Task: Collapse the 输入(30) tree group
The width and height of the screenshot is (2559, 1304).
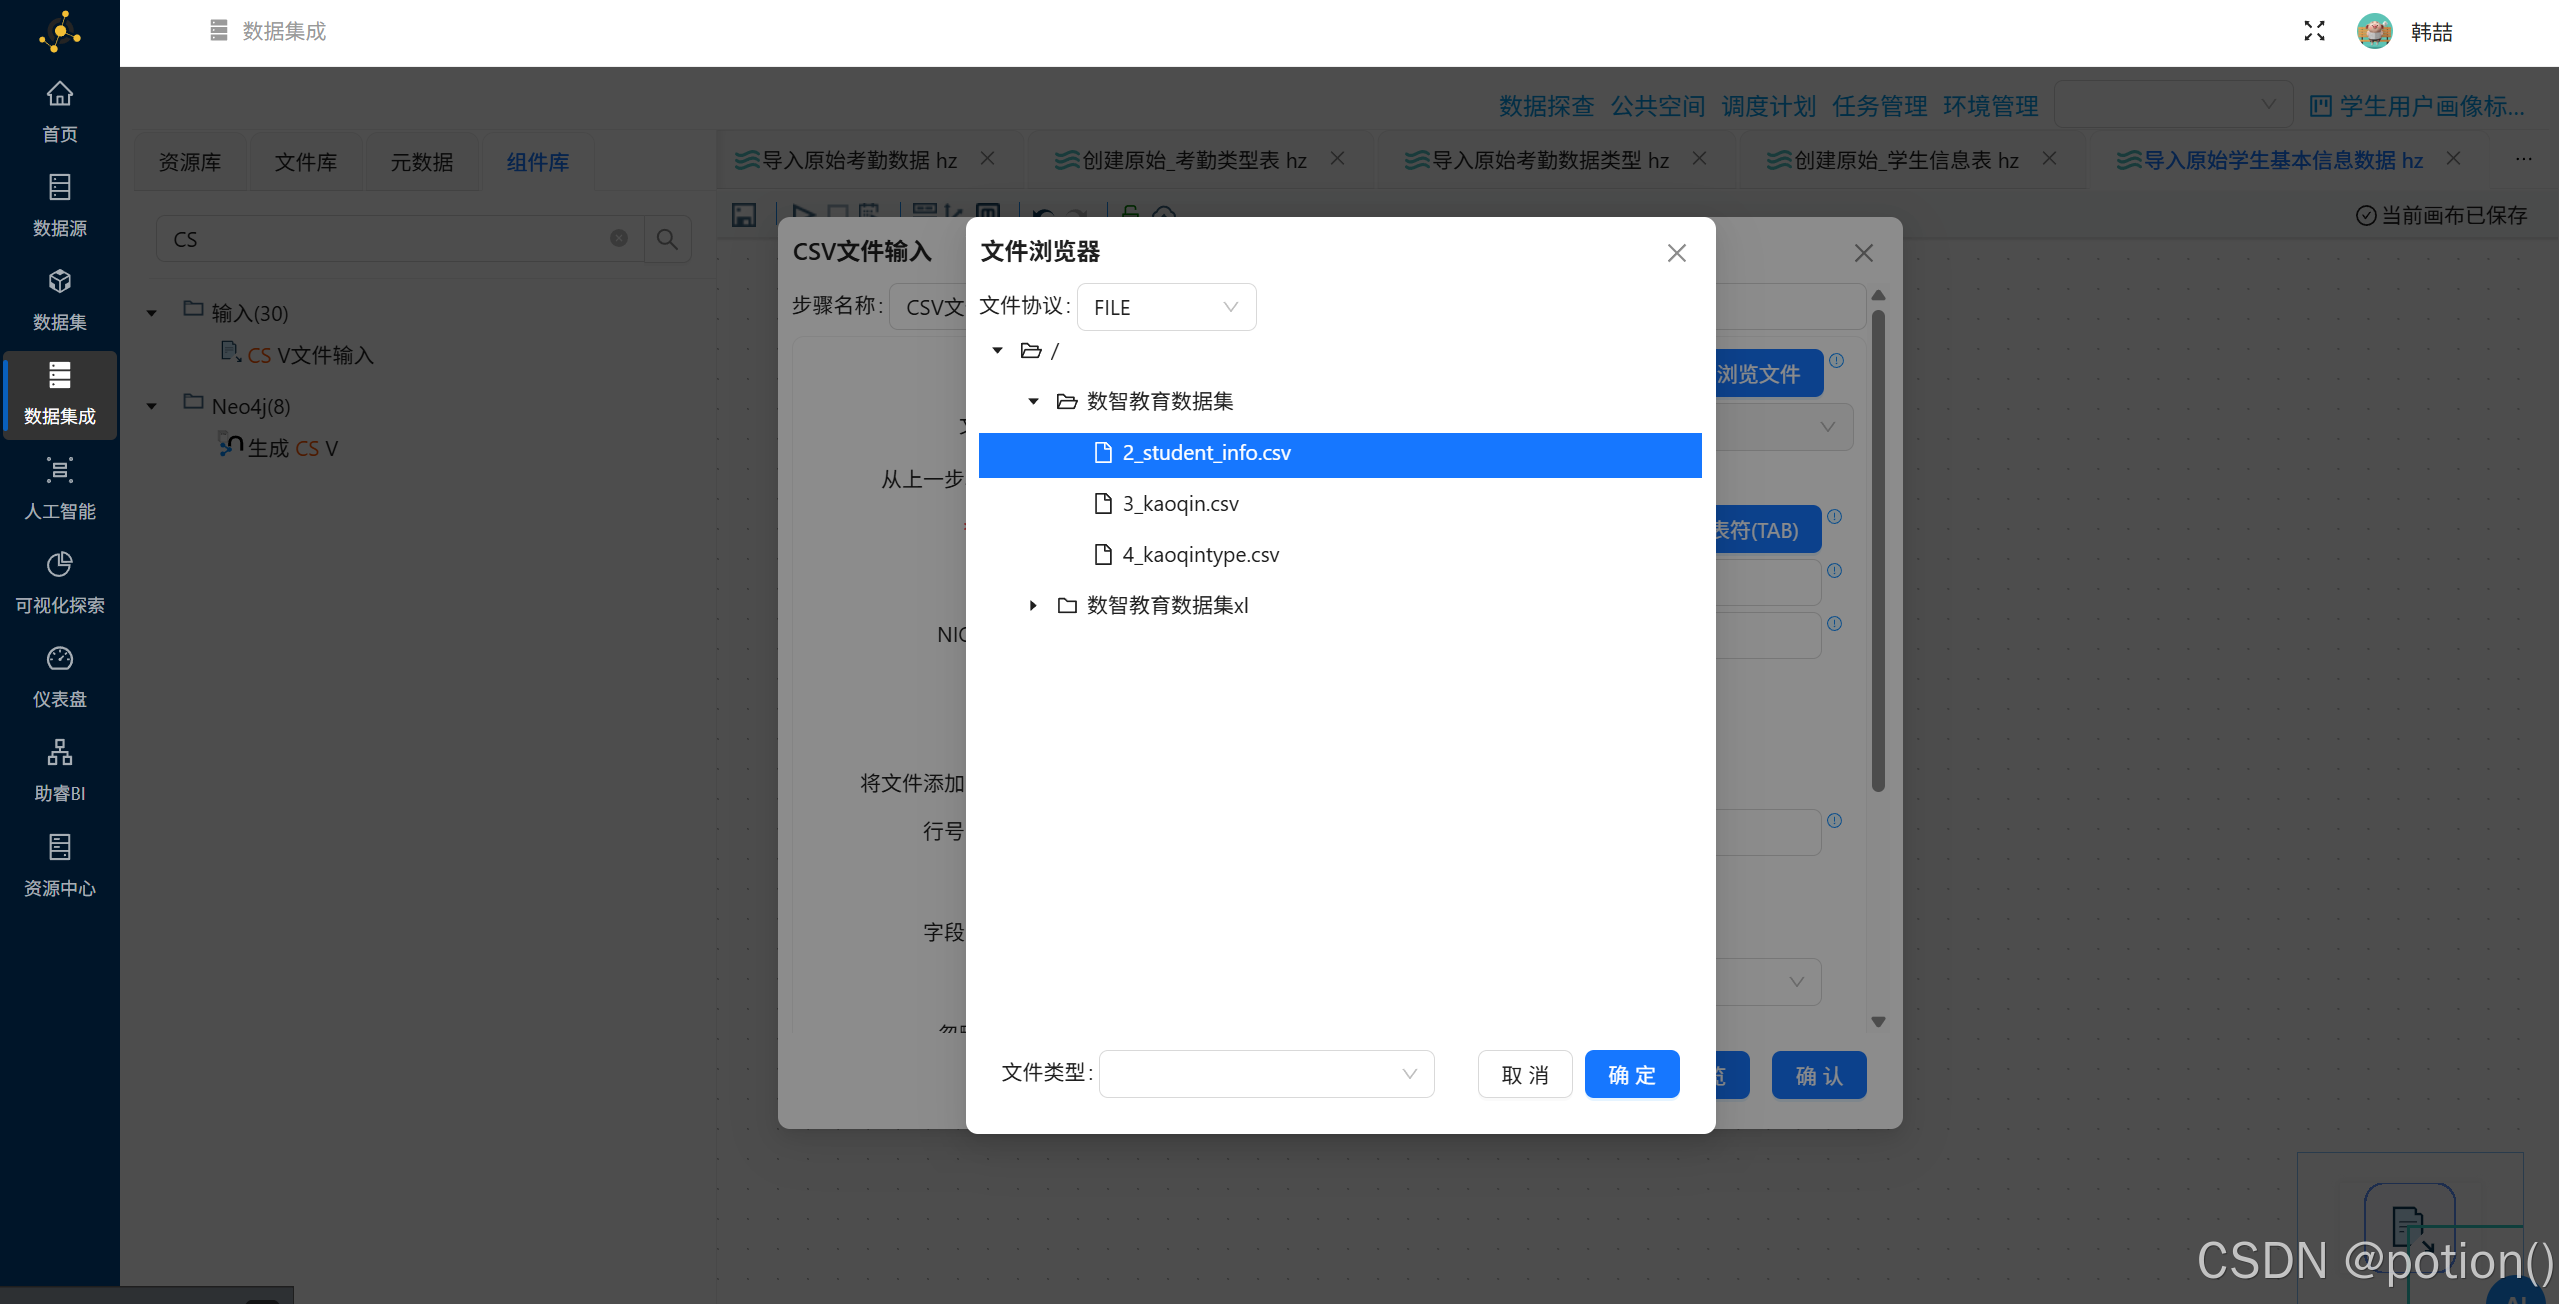Action: click(151, 313)
